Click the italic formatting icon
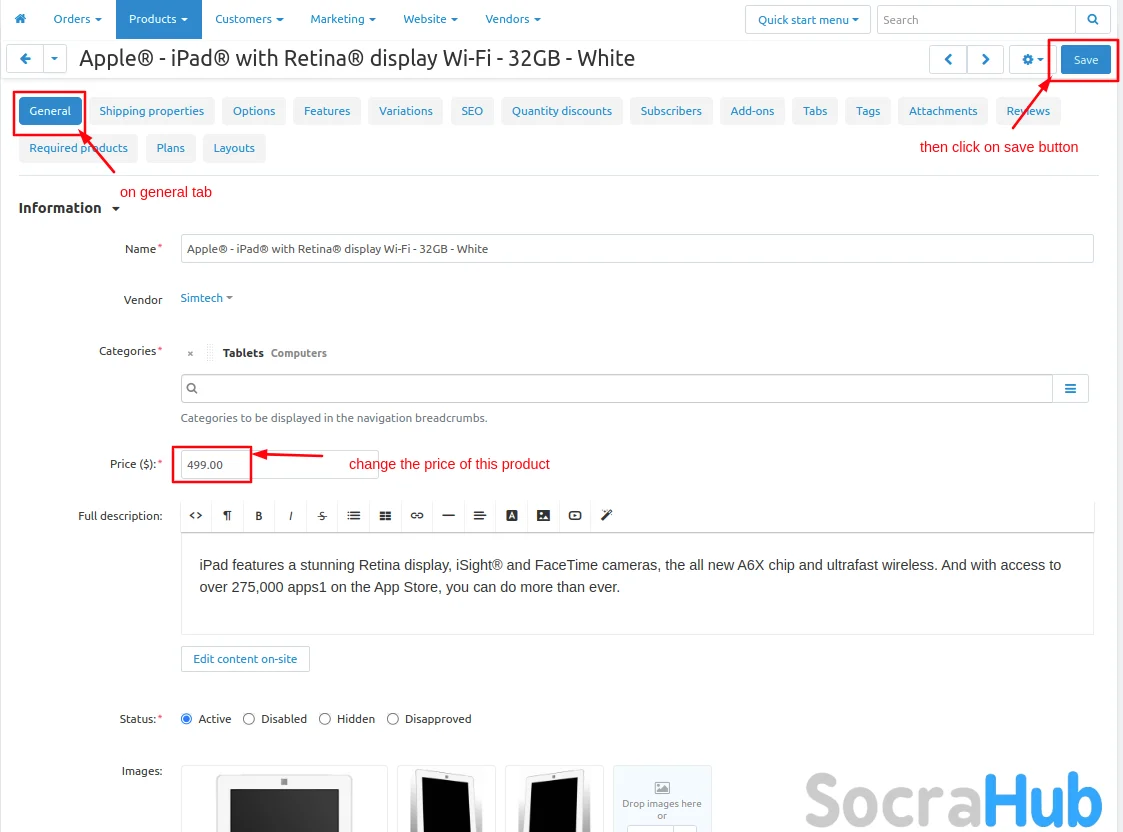Image resolution: width=1123 pixels, height=832 pixels. coord(290,516)
